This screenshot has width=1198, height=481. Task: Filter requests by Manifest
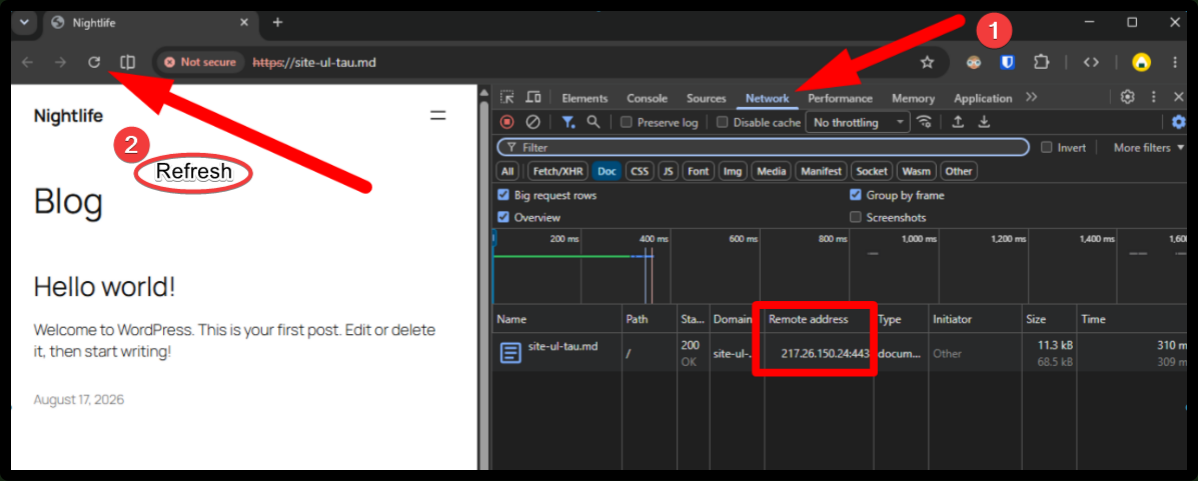[x=821, y=172]
